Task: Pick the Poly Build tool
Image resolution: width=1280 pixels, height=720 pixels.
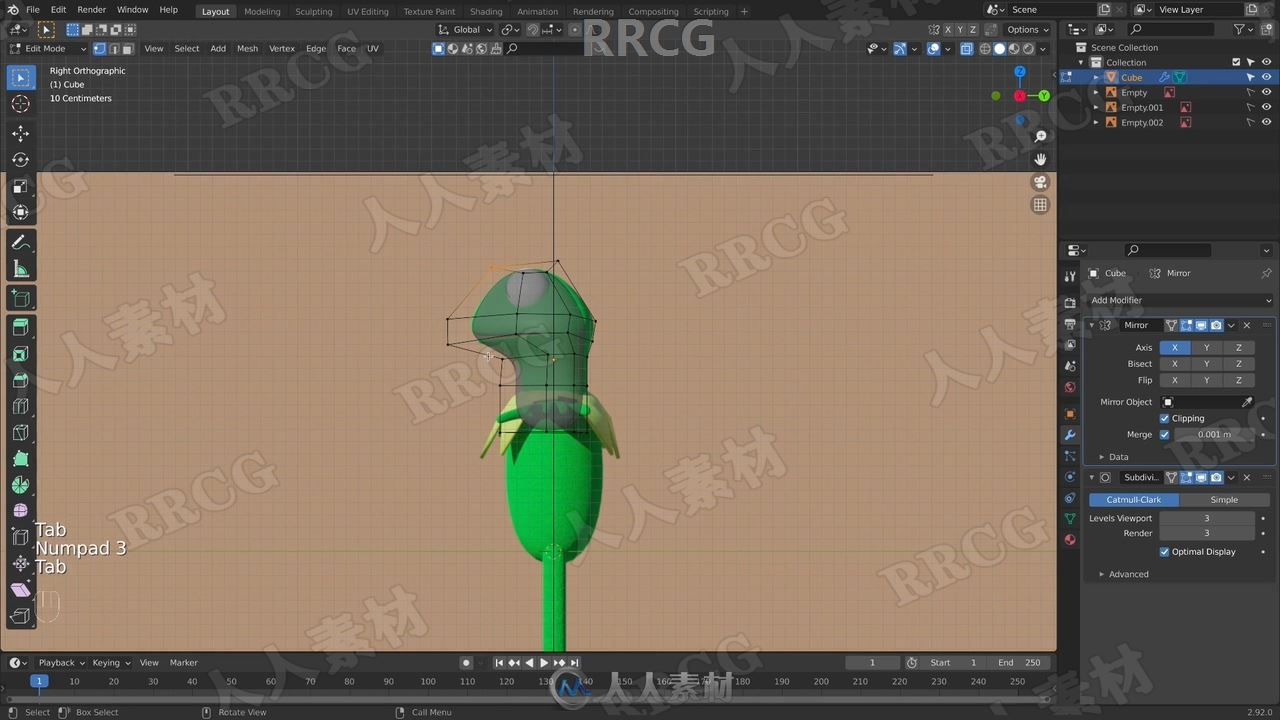Action: [x=20, y=459]
